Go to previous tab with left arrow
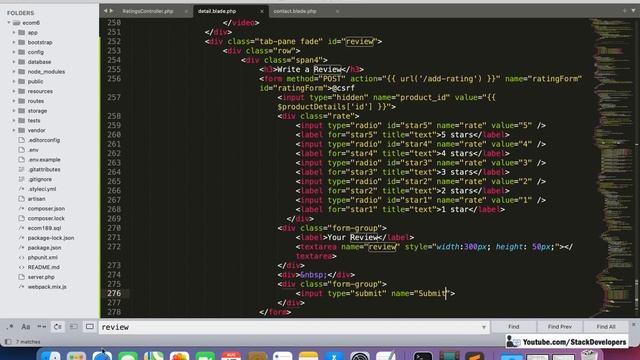 pyautogui.click(x=105, y=11)
